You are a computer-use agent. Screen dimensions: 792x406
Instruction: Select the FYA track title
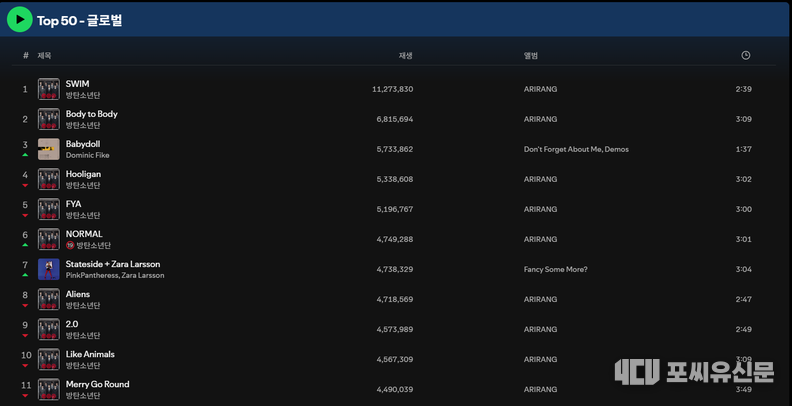click(x=73, y=204)
